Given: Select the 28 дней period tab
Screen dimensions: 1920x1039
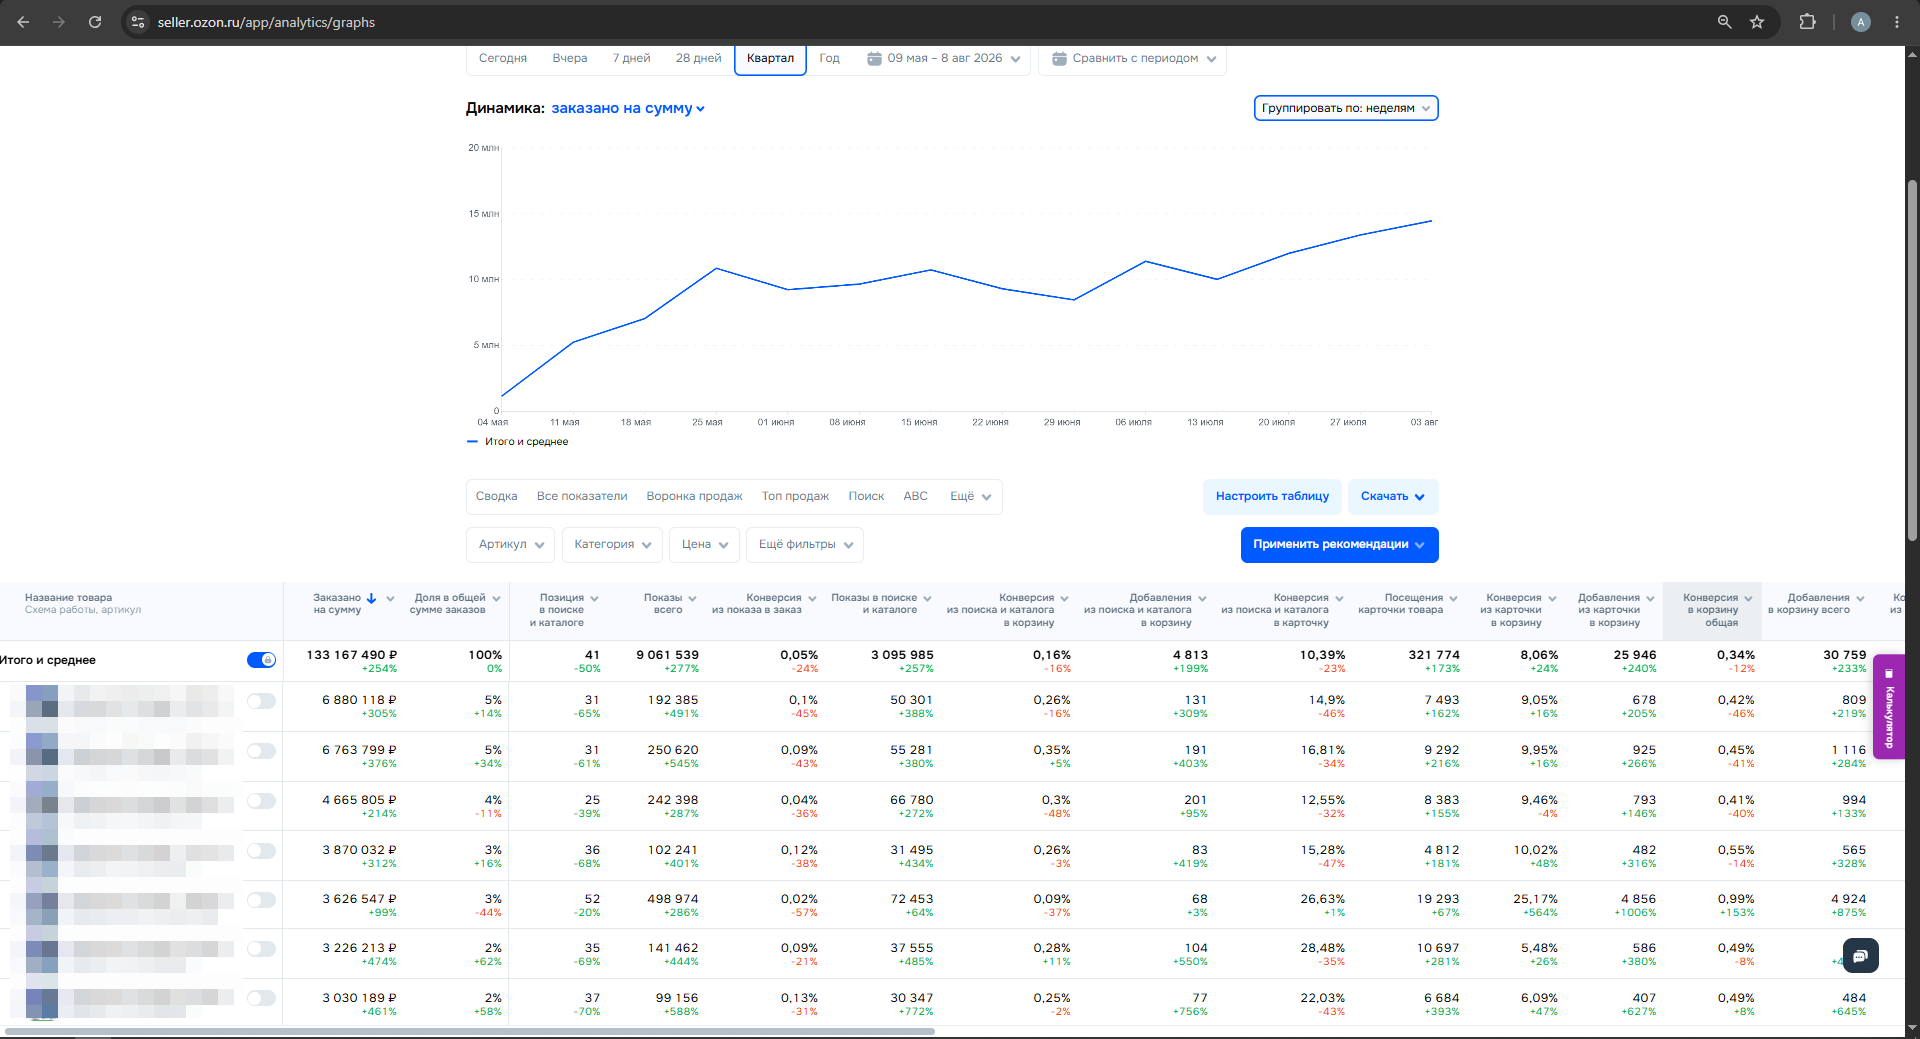Looking at the screenshot, I should [698, 58].
